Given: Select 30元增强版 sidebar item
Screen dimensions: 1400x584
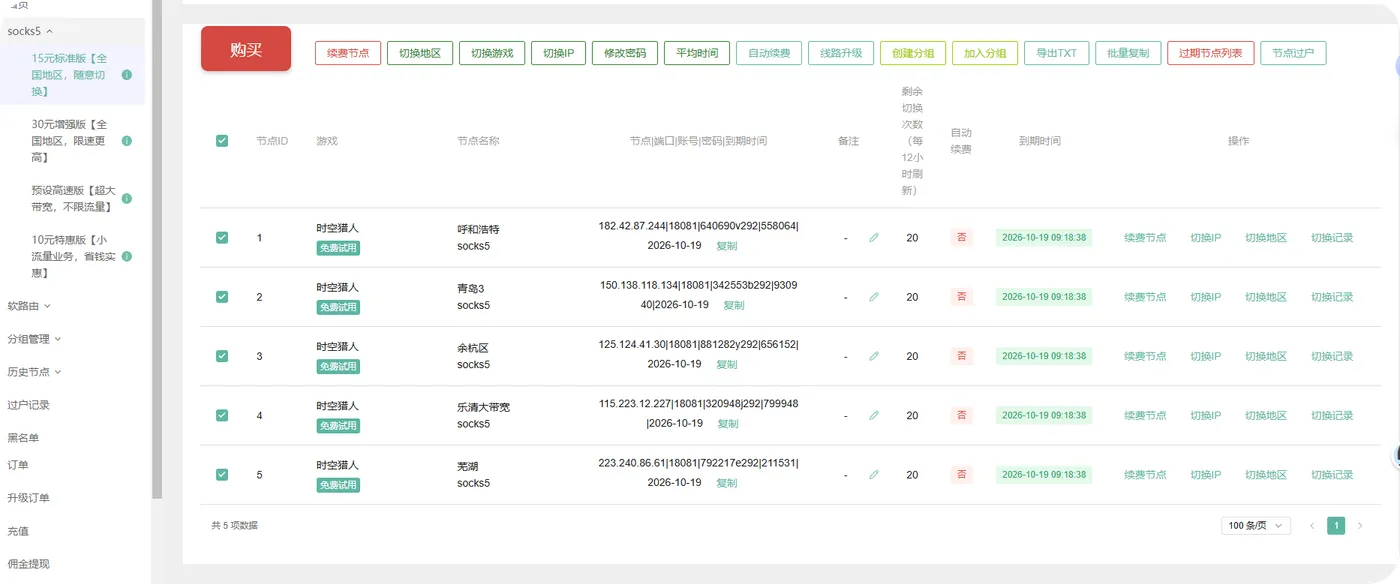Looking at the screenshot, I should point(72,141).
